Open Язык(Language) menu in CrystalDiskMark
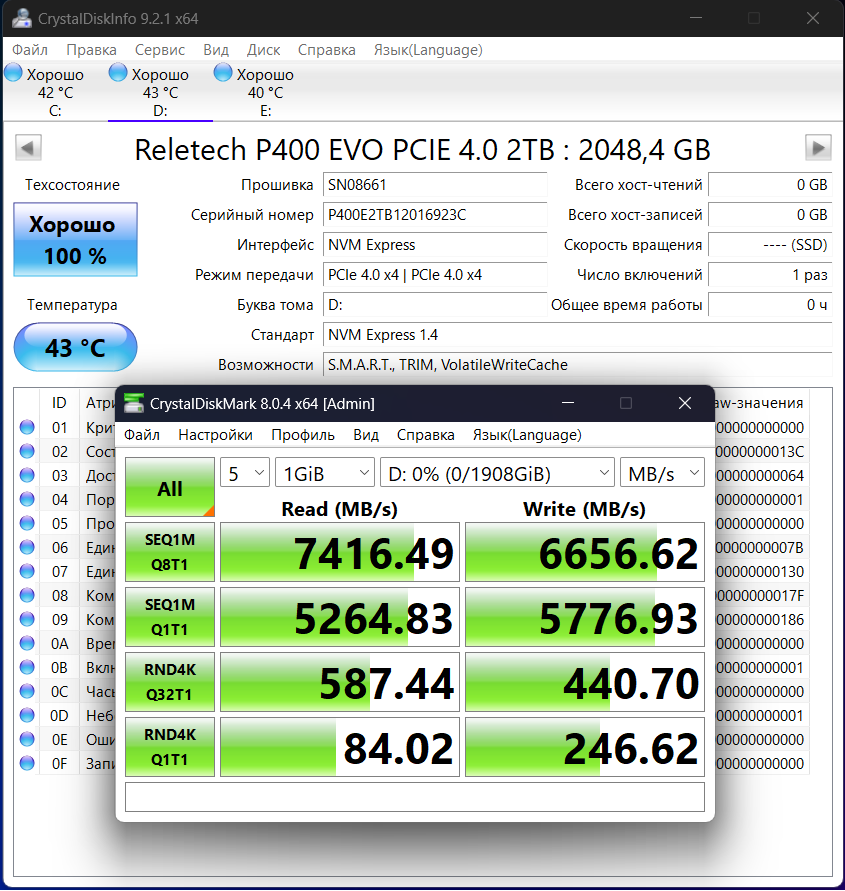This screenshot has width=845, height=891. tap(527, 435)
